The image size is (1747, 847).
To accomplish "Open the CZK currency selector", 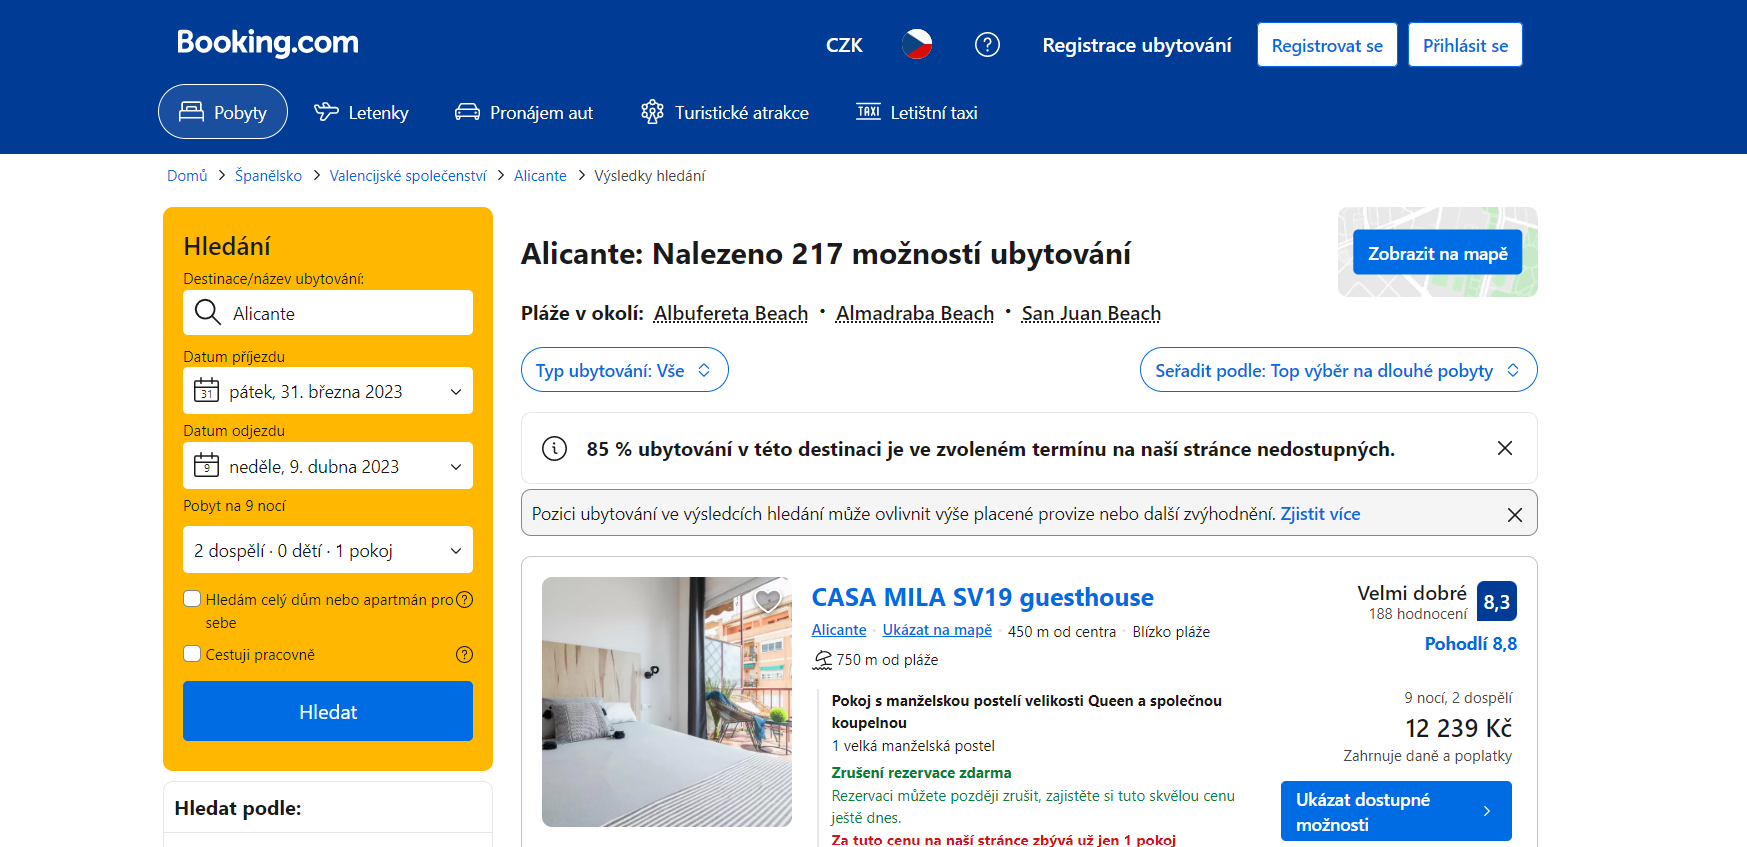I will [844, 45].
